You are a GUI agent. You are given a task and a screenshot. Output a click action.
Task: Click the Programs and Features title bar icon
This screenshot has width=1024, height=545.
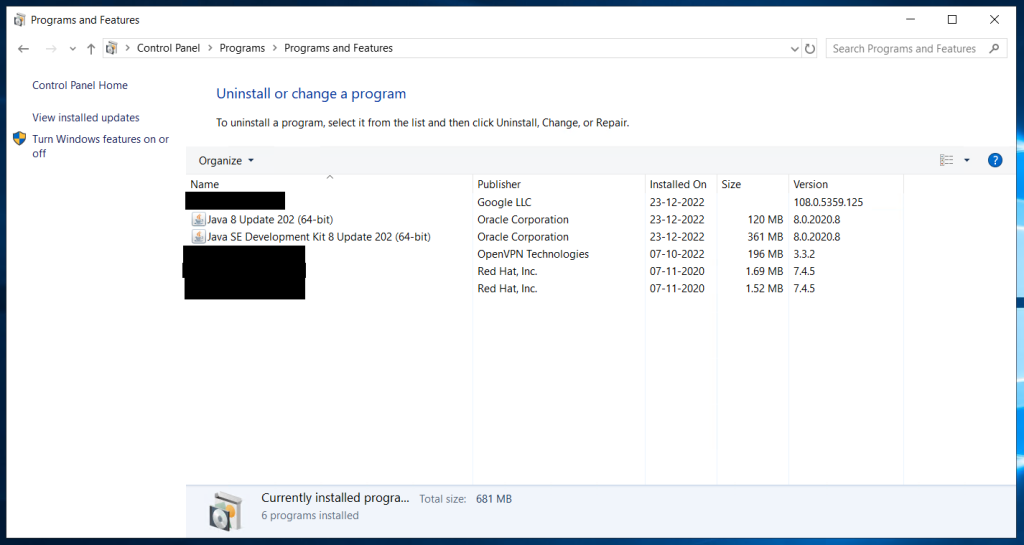pyautogui.click(x=20, y=20)
